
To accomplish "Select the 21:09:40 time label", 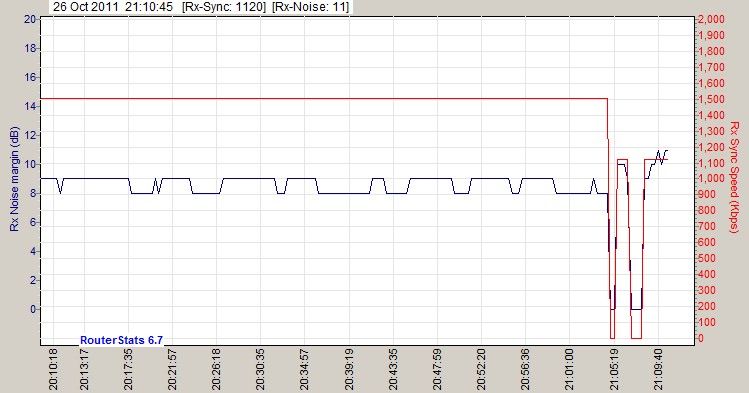I will [658, 369].
